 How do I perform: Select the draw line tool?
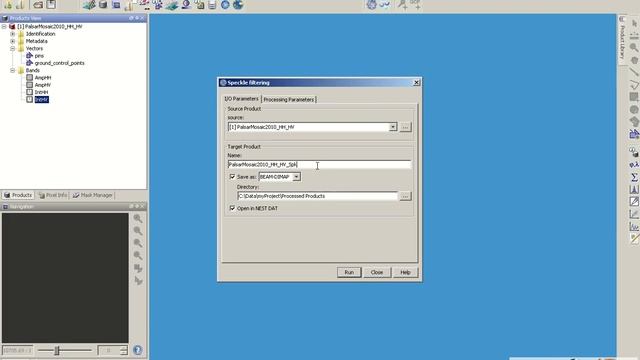click(634, 72)
